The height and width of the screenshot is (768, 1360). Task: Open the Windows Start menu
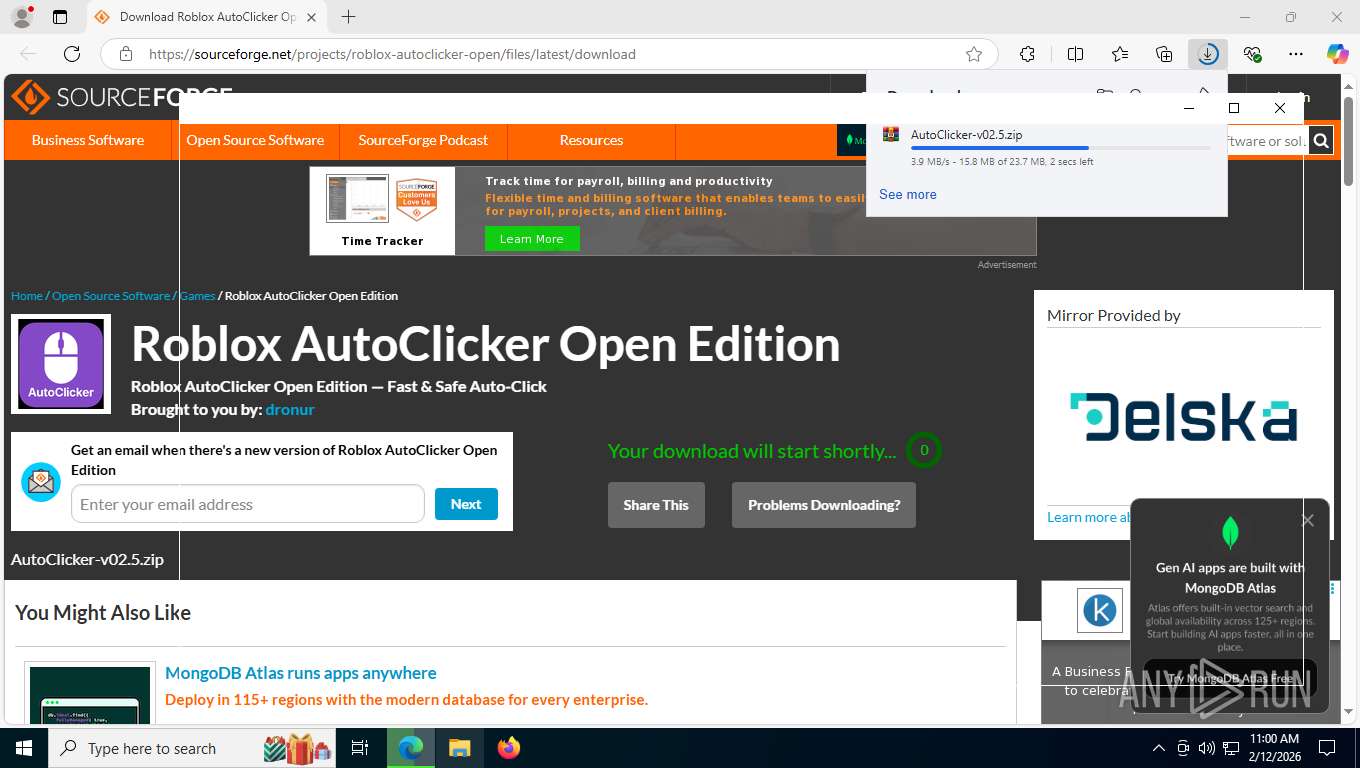pos(24,748)
